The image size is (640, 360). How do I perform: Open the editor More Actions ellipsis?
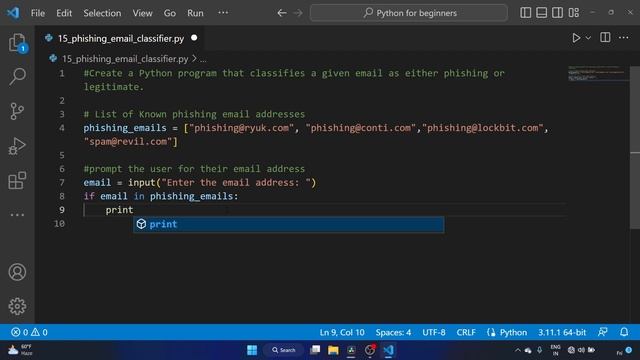[624, 38]
